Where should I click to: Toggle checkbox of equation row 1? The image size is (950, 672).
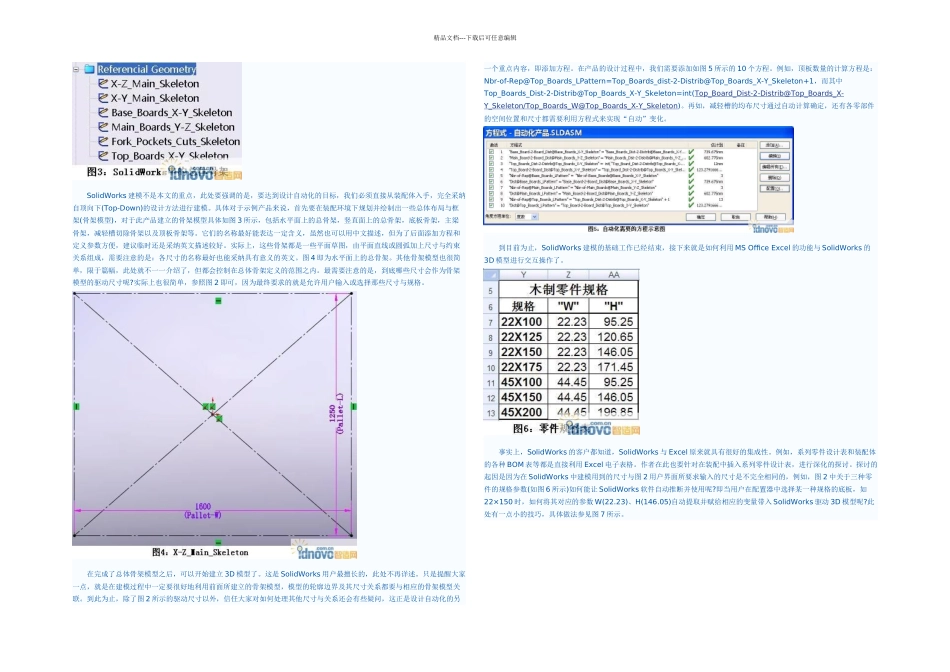tap(491, 151)
